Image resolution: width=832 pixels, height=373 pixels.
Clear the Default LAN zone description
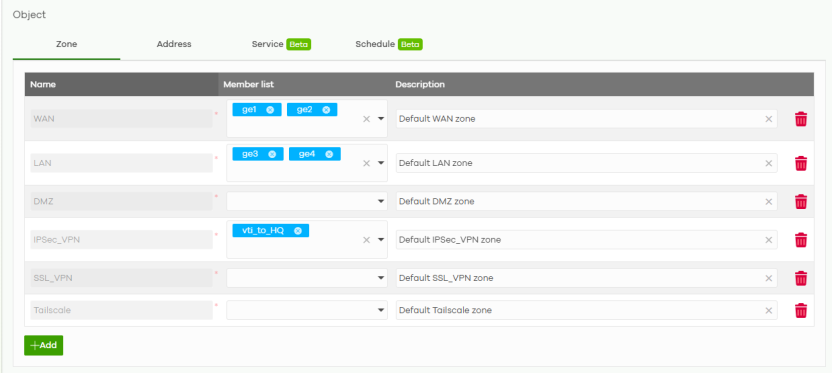point(768,163)
